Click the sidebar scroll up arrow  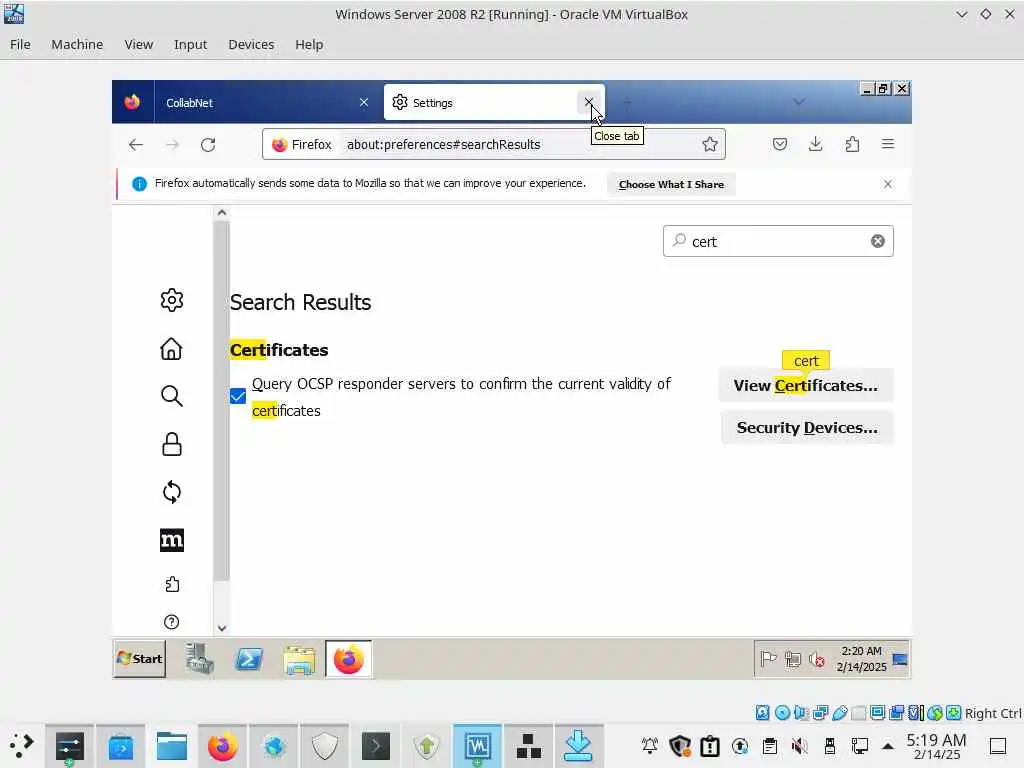(222, 213)
